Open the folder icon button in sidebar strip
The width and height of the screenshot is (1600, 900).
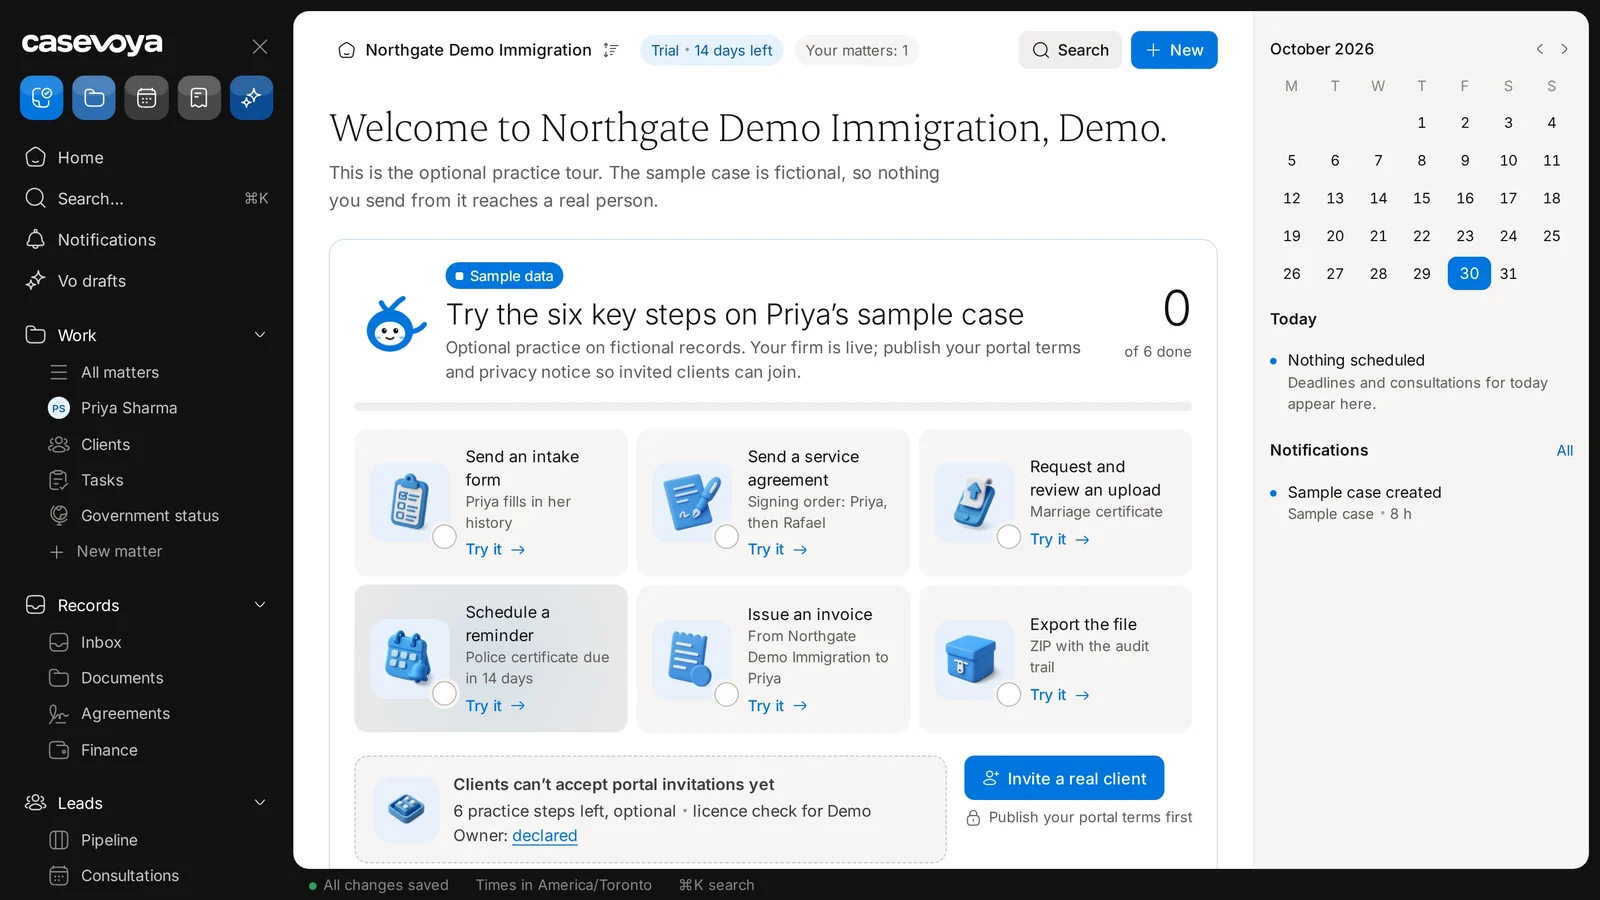click(94, 98)
